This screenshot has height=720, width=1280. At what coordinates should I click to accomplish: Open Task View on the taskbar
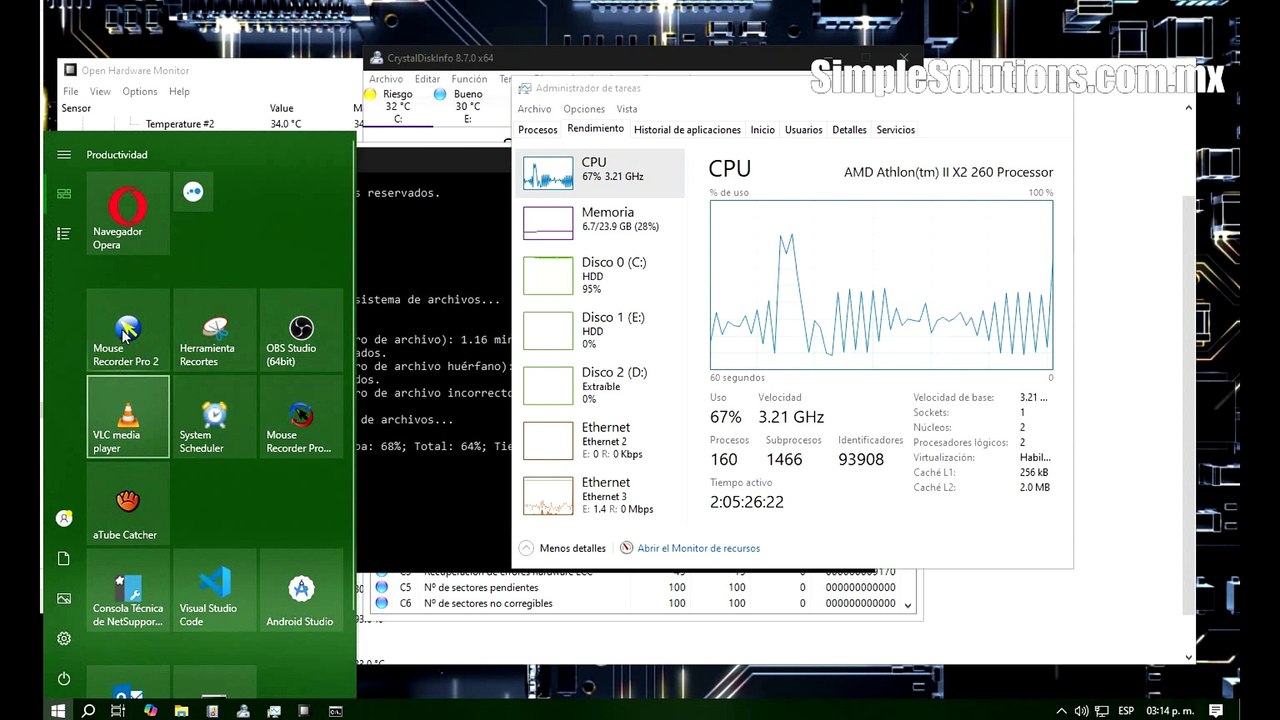(118, 711)
